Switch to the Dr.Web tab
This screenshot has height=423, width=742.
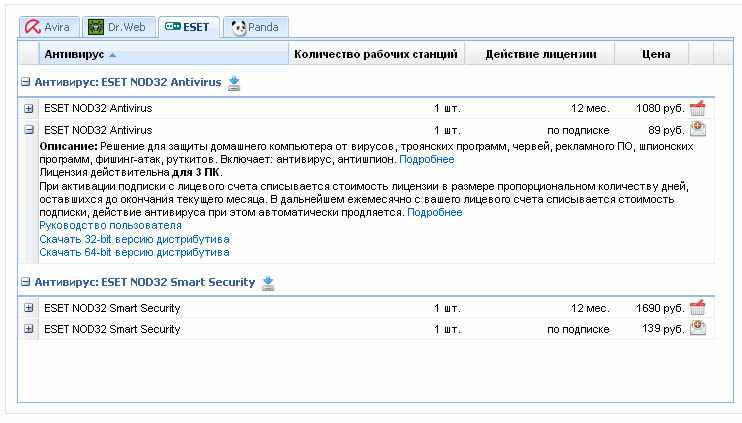(x=118, y=27)
